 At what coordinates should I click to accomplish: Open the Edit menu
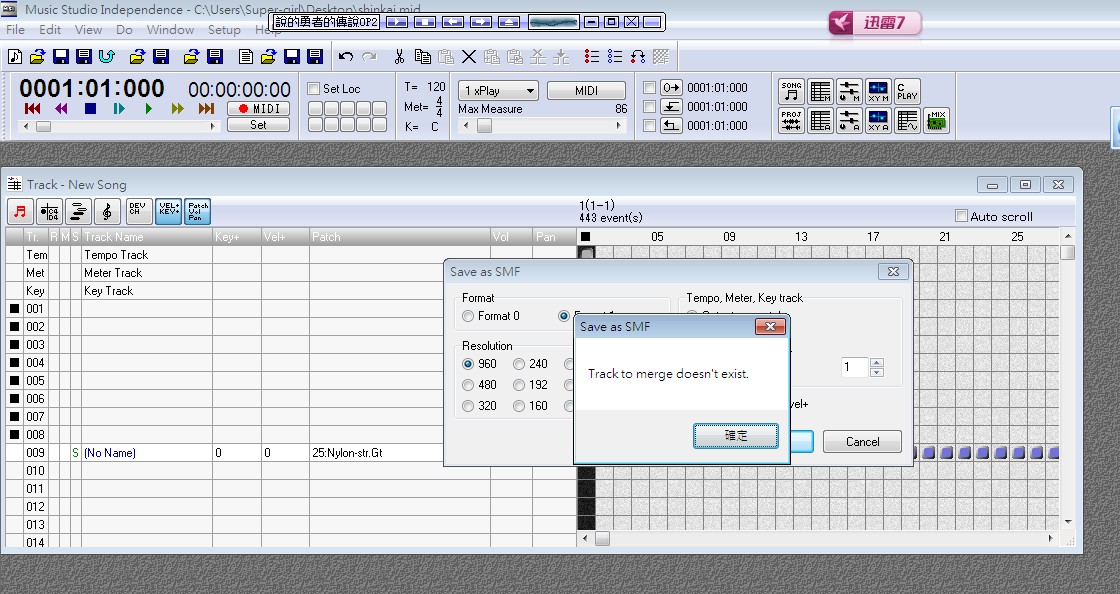pos(50,29)
